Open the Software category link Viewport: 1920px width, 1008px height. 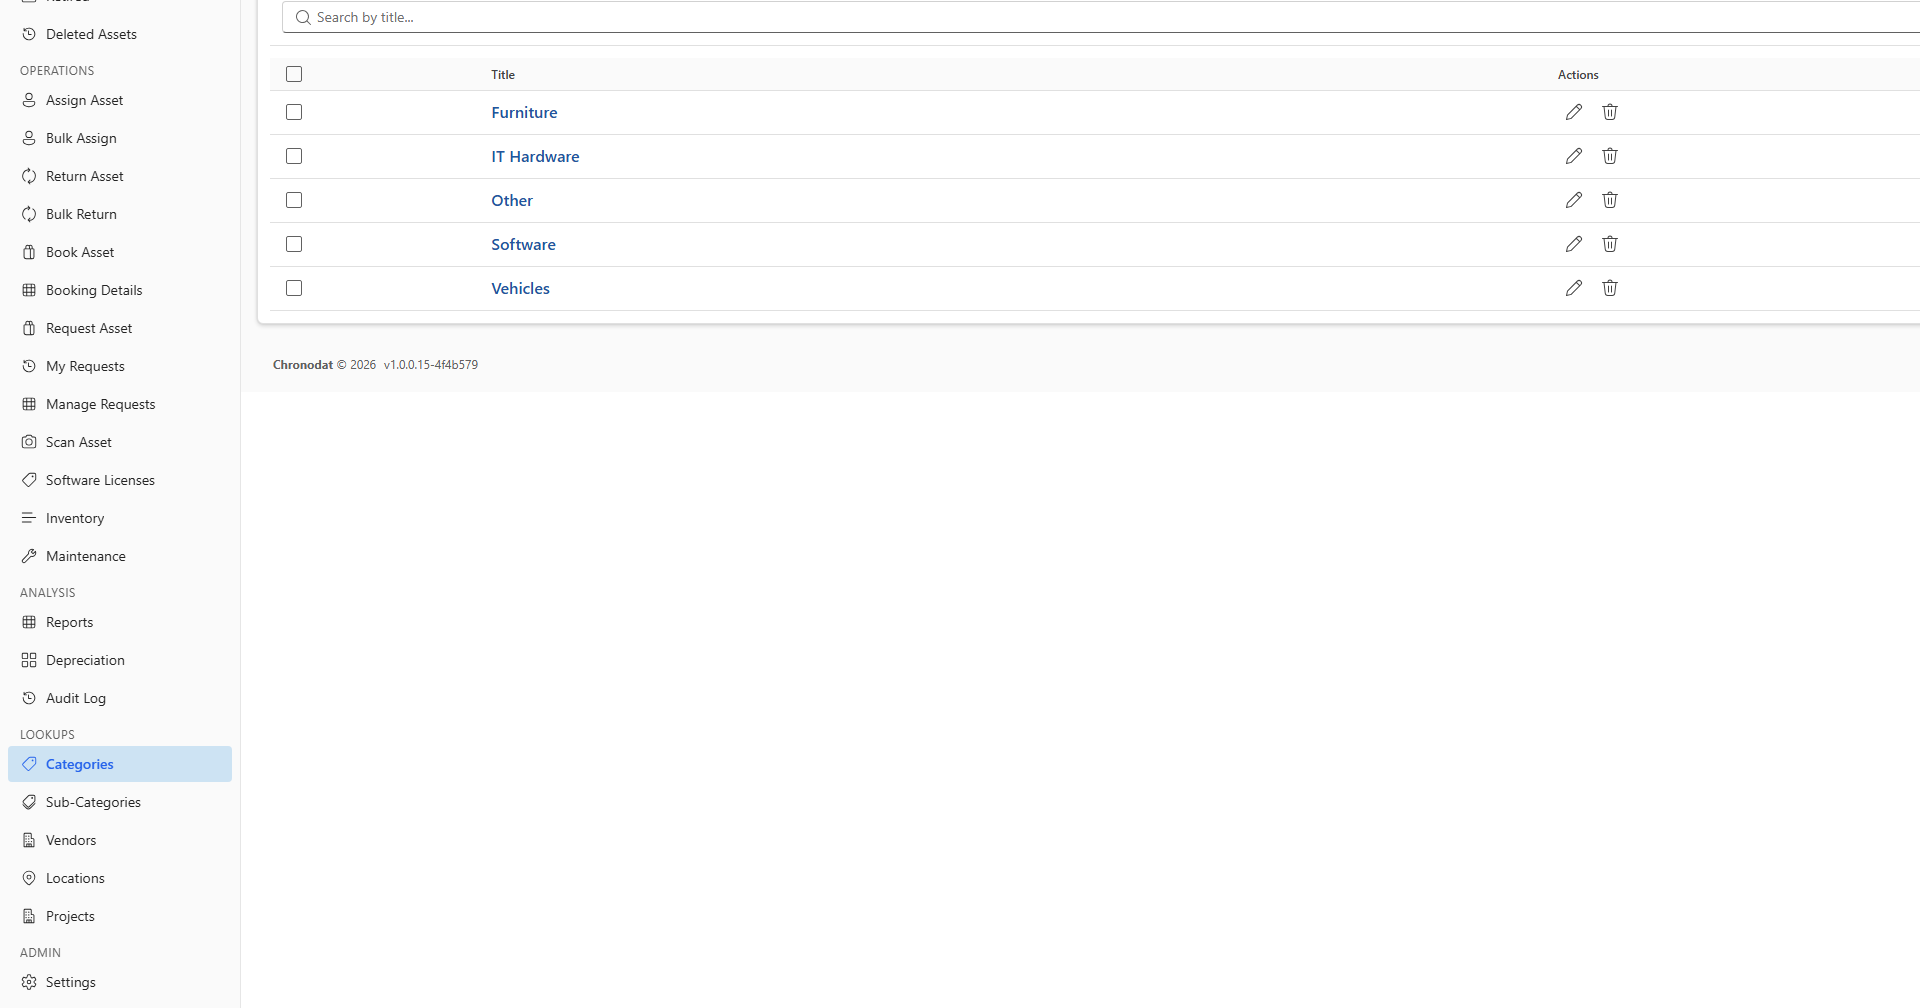click(x=523, y=245)
